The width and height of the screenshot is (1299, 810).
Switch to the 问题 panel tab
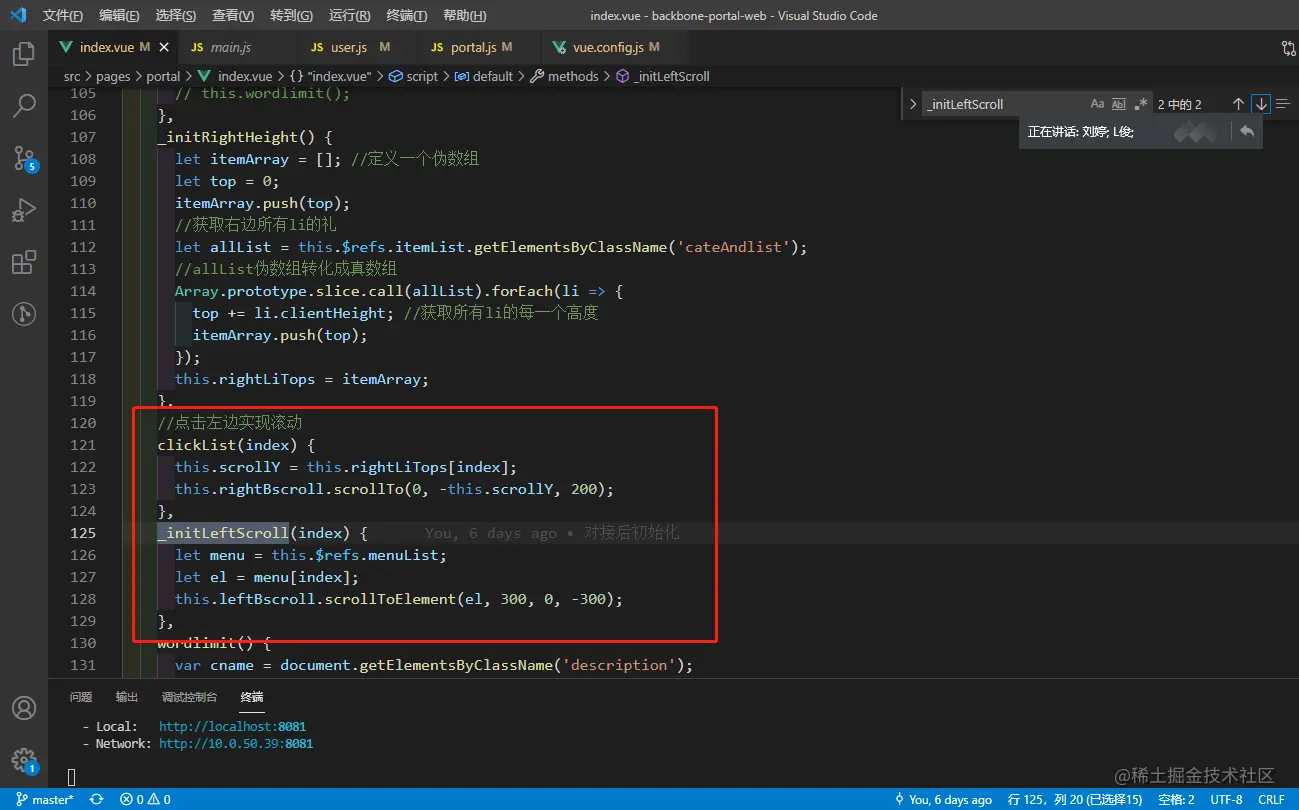pos(81,697)
